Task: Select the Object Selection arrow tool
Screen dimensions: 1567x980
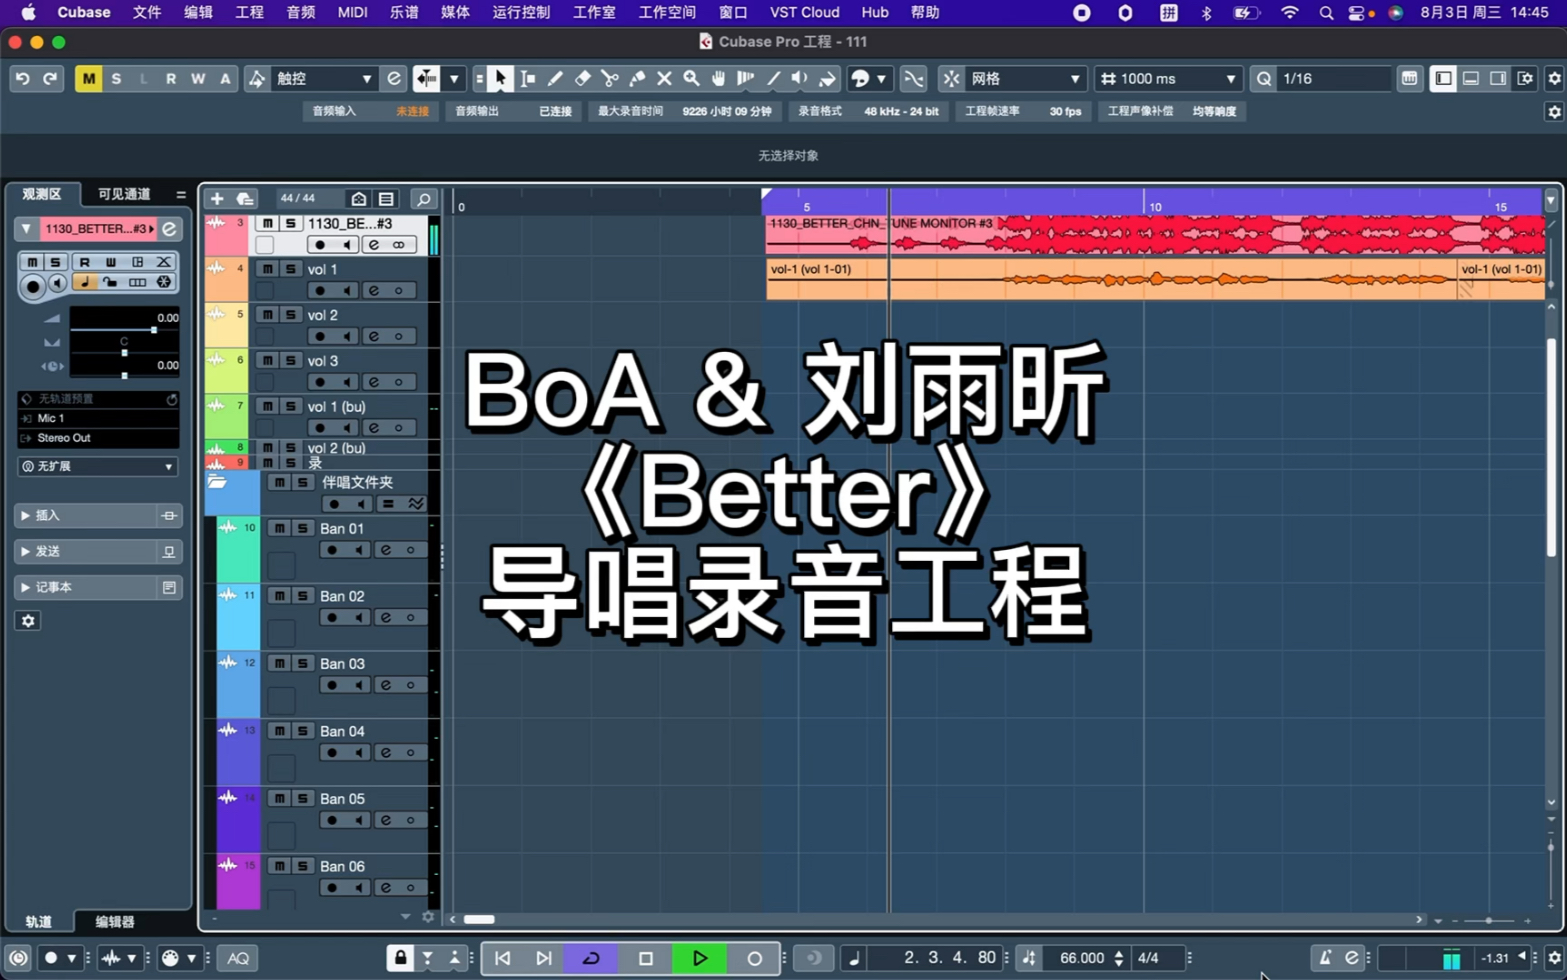Action: pos(500,79)
